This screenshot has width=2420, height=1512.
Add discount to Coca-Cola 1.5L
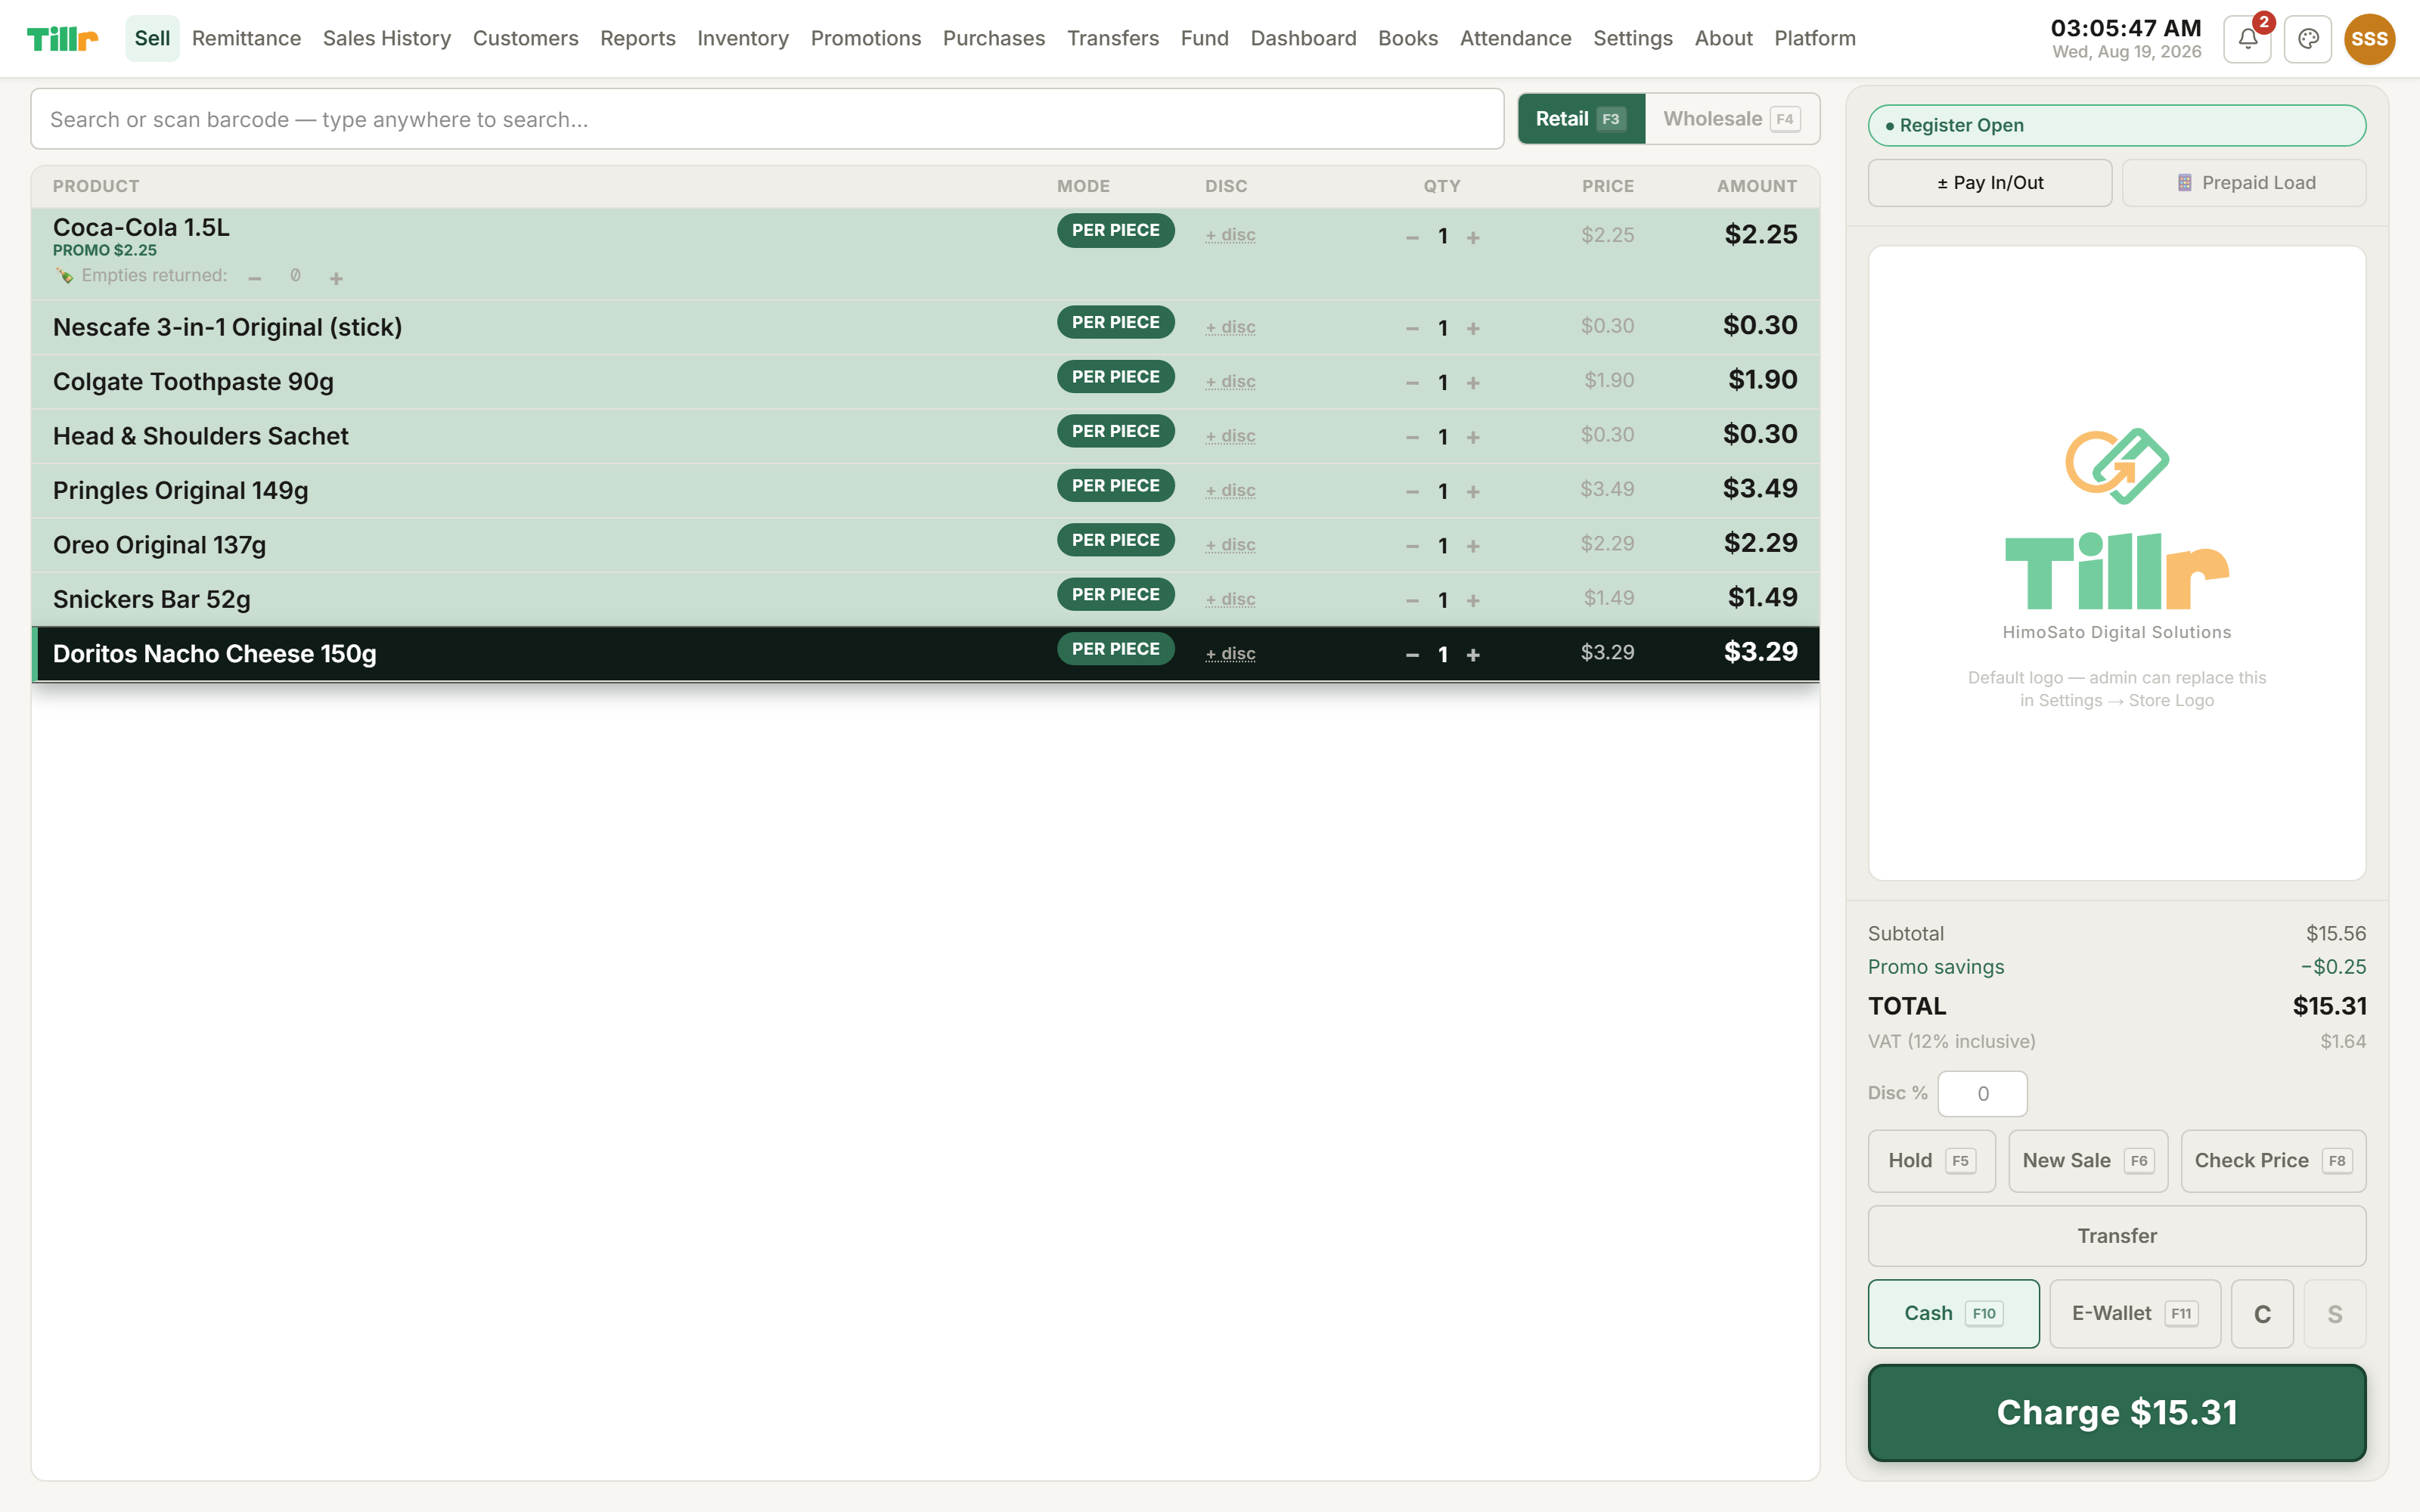point(1230,235)
